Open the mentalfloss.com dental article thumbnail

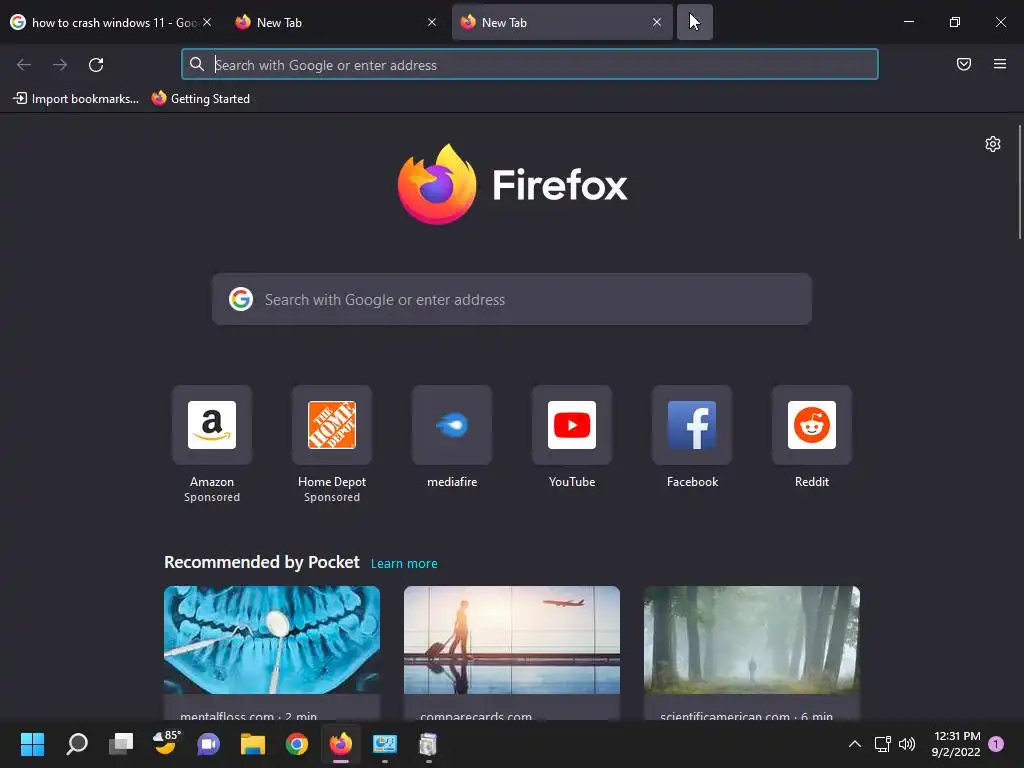pyautogui.click(x=272, y=639)
